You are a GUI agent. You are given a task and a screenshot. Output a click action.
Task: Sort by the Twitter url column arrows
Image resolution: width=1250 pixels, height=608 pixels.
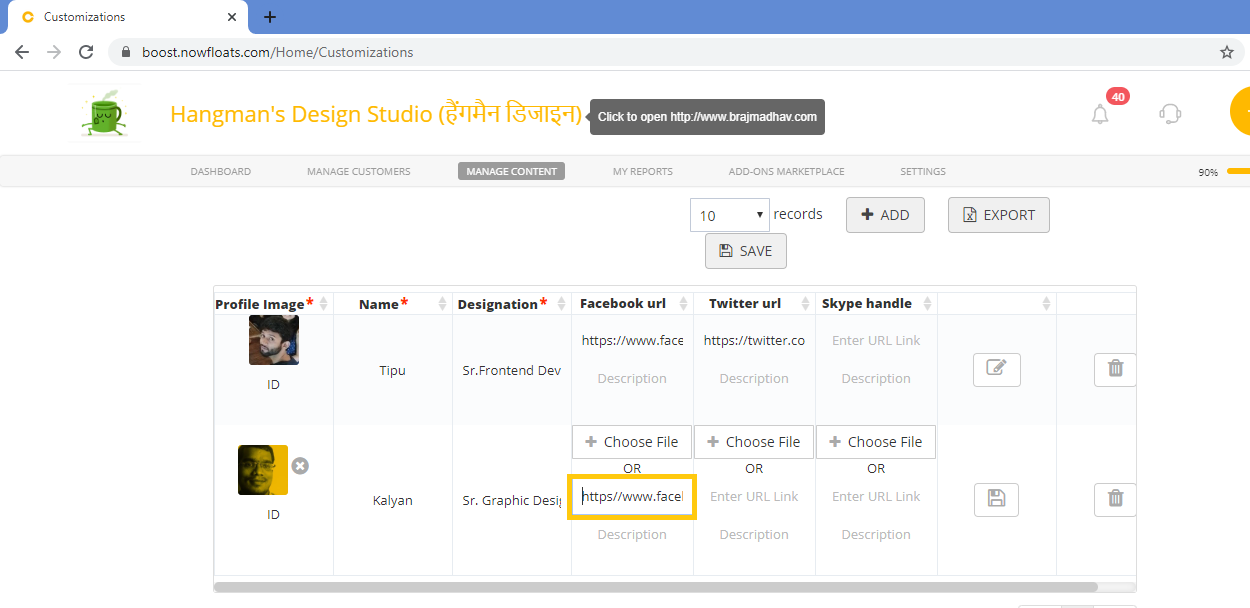[806, 304]
